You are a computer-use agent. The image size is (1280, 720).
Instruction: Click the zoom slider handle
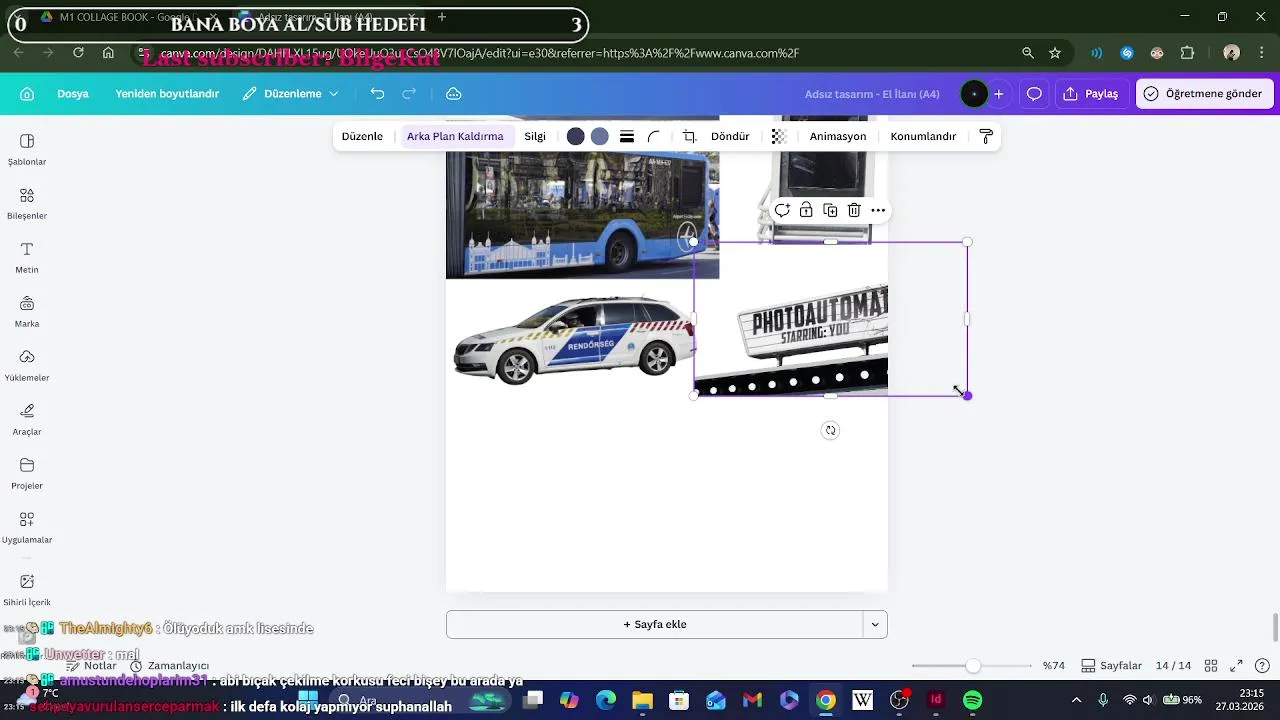(973, 666)
